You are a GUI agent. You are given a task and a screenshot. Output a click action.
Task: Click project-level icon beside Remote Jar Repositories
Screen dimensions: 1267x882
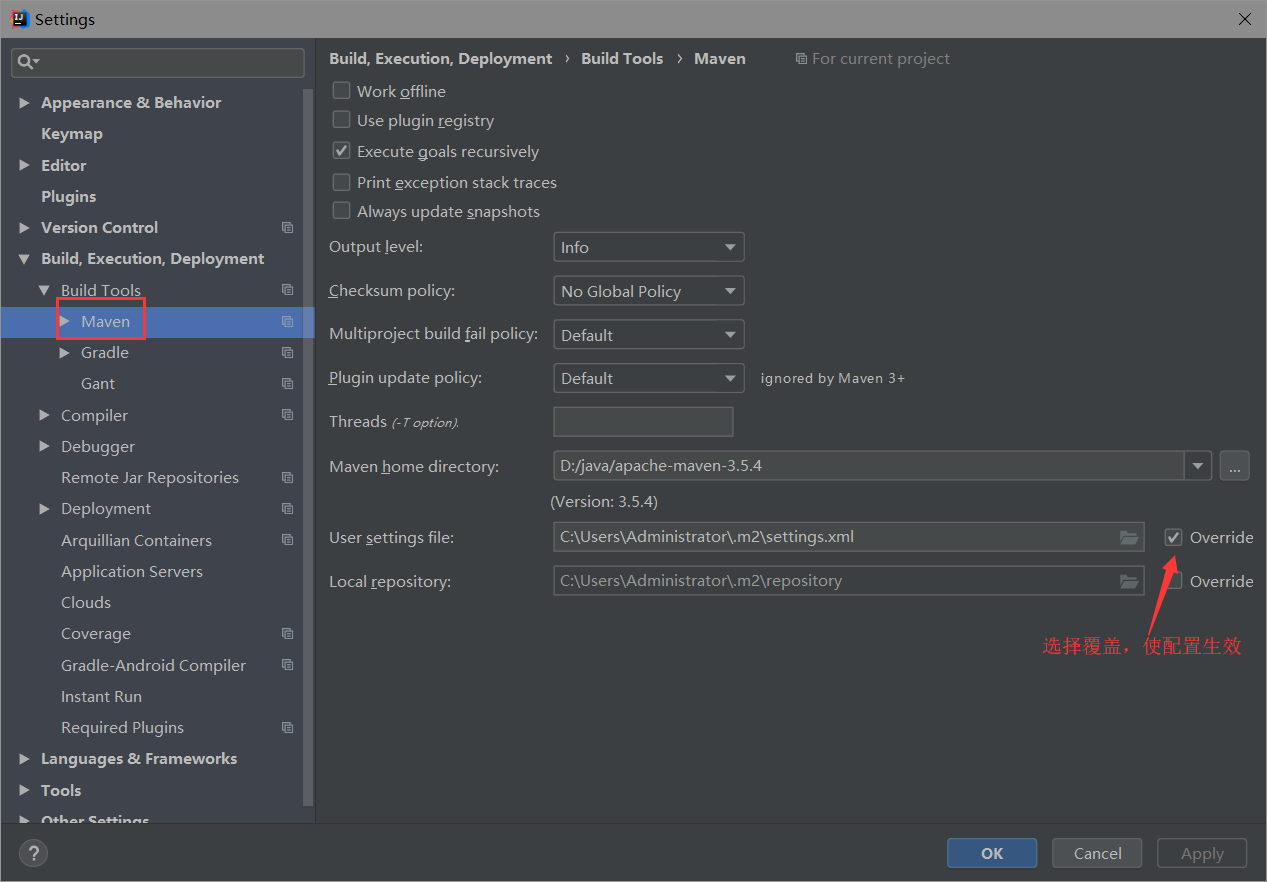click(x=288, y=478)
